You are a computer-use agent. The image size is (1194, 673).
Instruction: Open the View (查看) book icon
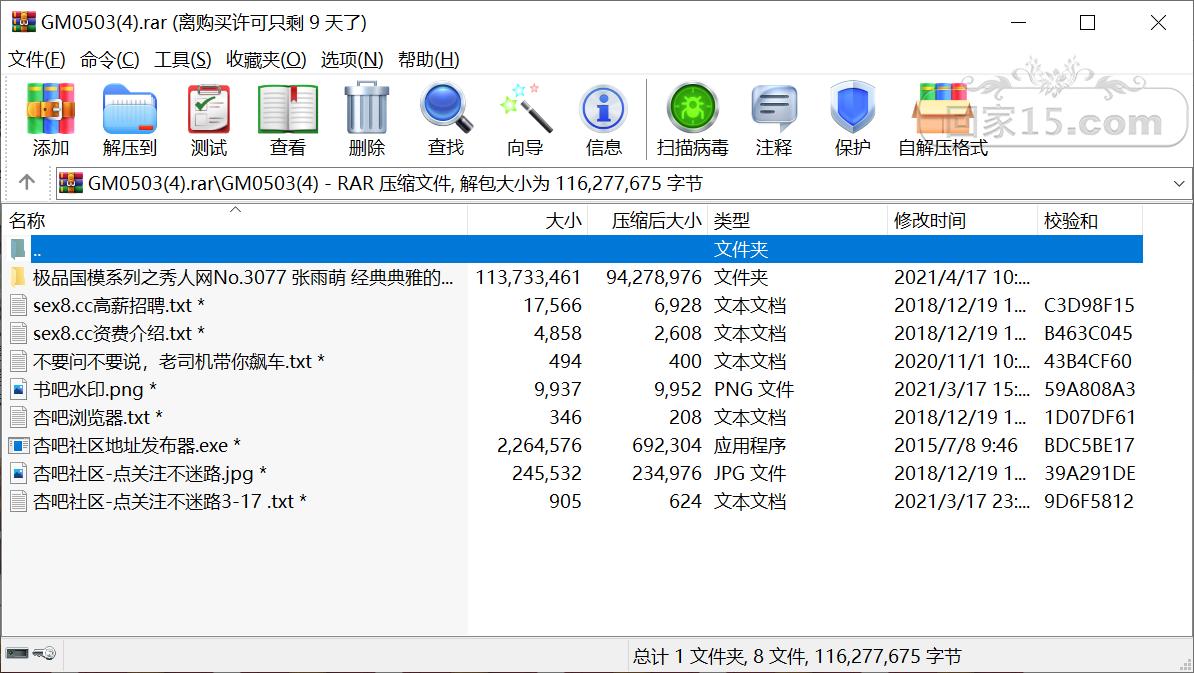[288, 109]
